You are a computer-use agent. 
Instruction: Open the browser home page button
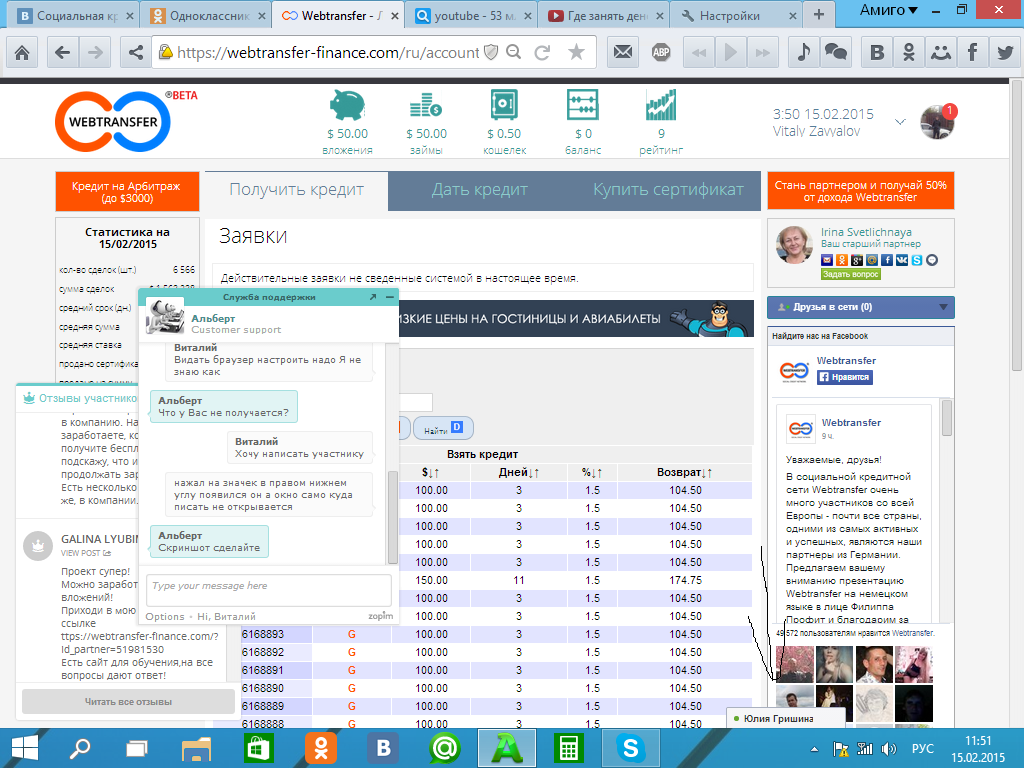[x=22, y=52]
